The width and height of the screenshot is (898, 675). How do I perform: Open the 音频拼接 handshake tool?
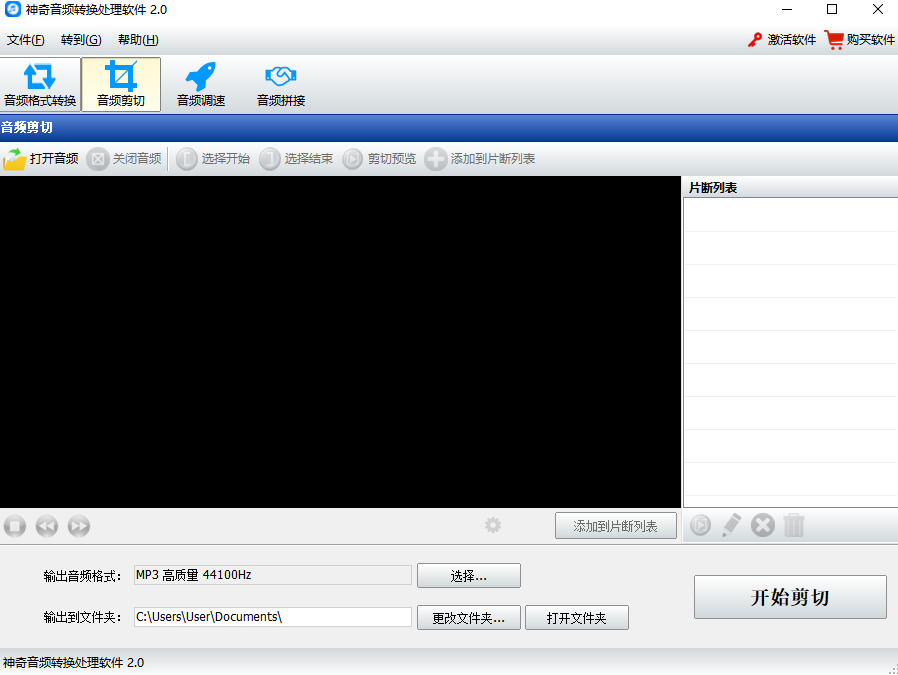coord(281,84)
